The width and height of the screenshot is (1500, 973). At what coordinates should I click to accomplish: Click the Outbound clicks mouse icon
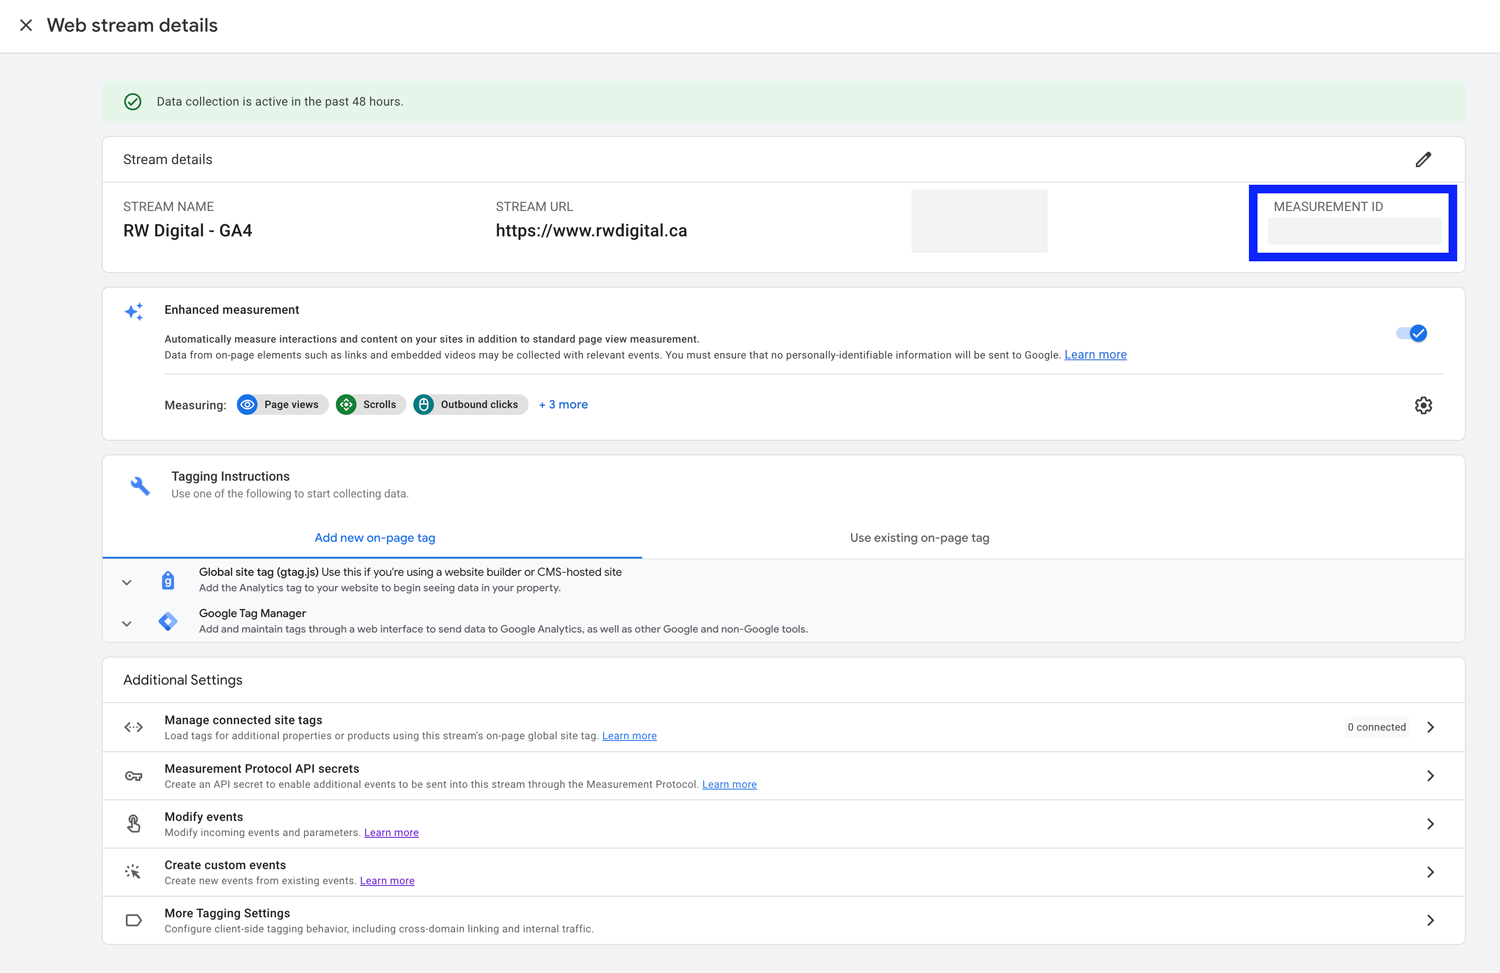pyautogui.click(x=424, y=405)
